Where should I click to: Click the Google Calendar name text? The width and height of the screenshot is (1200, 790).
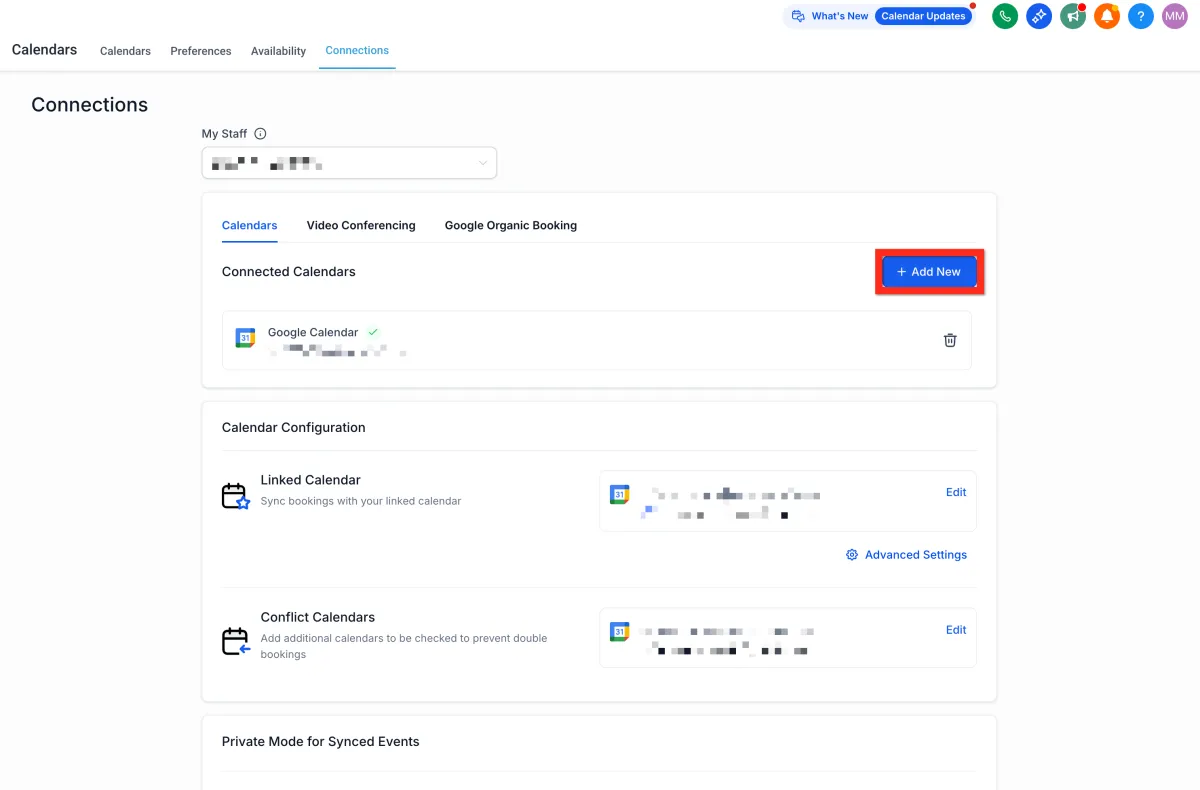[x=313, y=332]
